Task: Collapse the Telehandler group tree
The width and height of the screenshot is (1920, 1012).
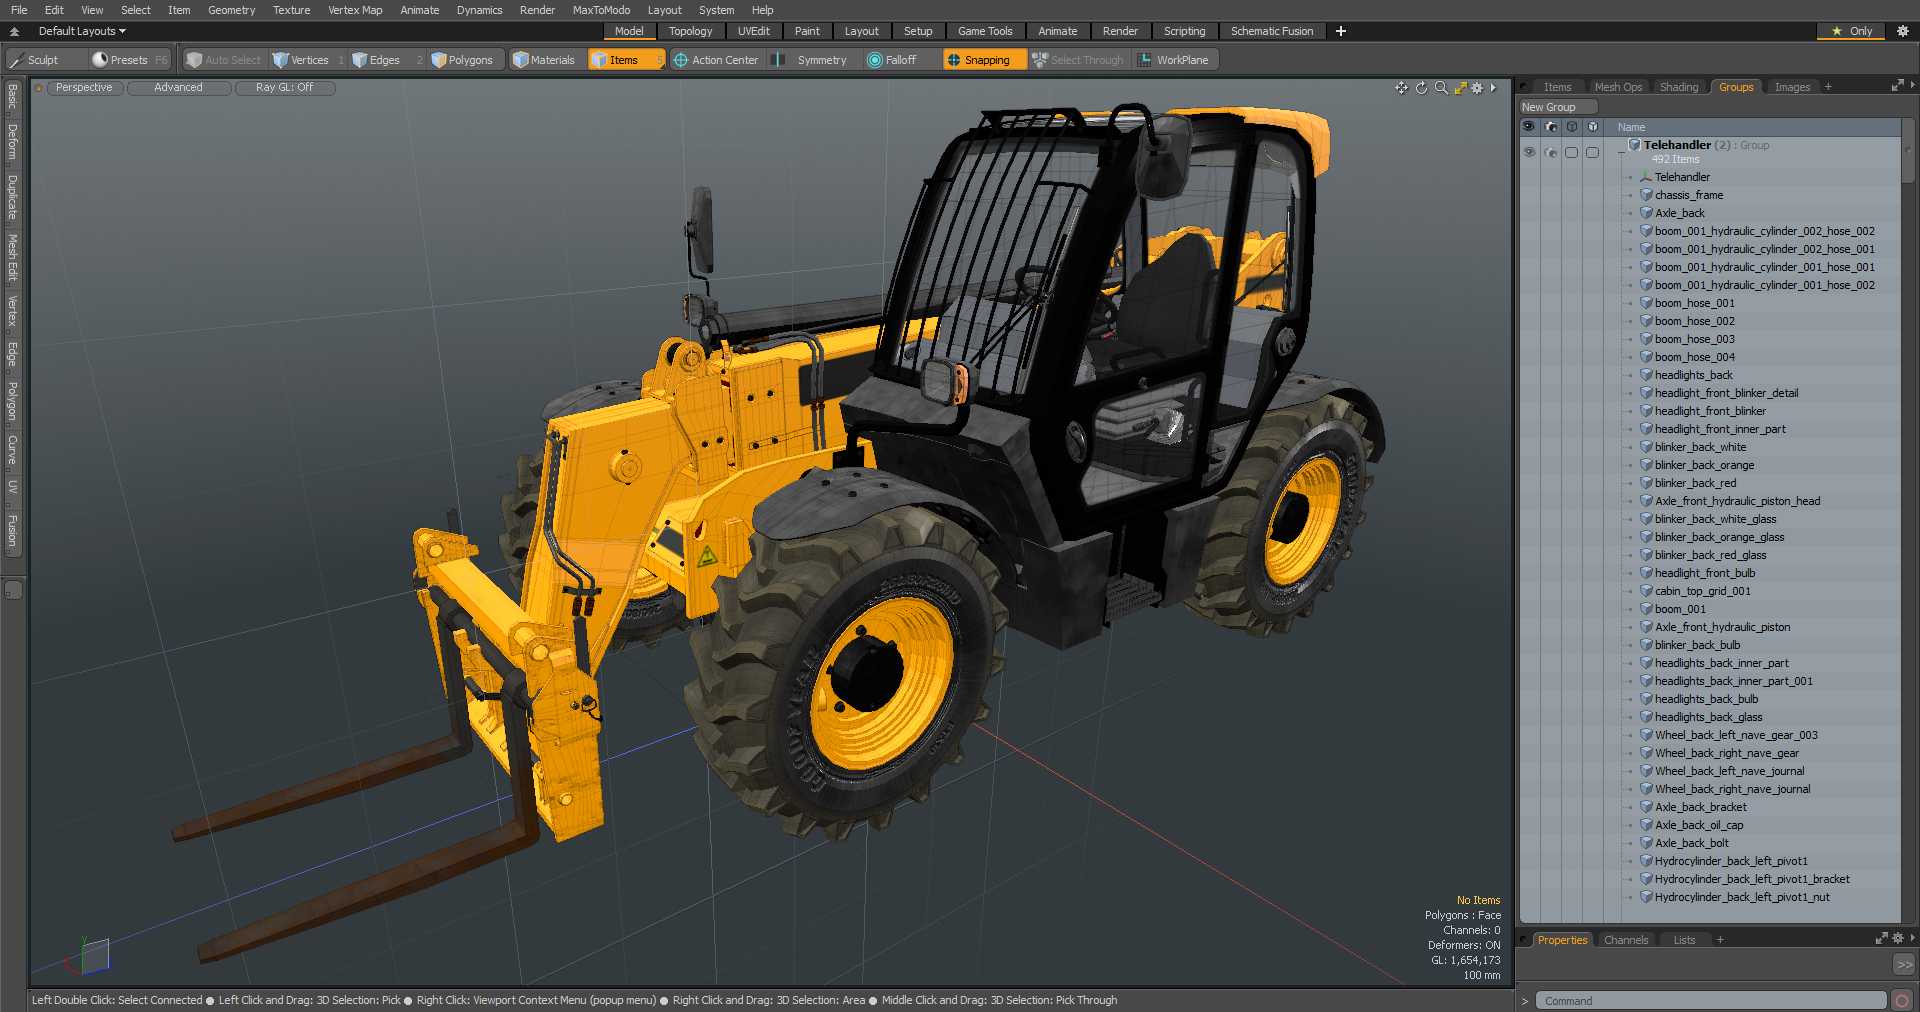Action: (x=1621, y=153)
